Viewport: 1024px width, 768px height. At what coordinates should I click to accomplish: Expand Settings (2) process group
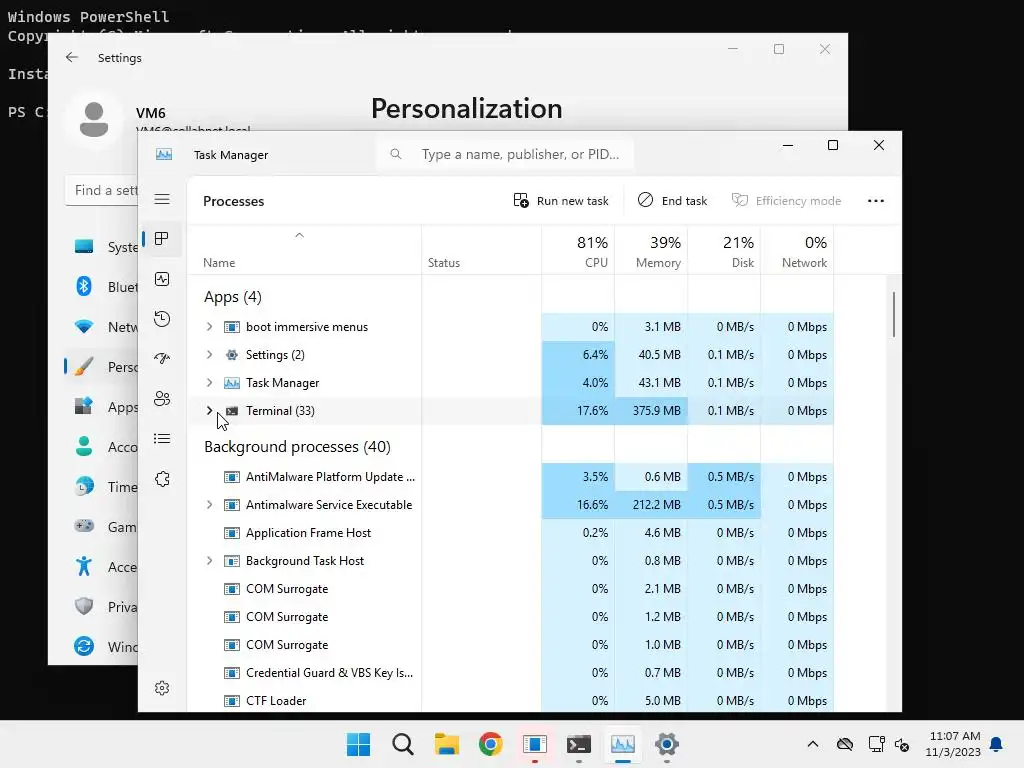(x=209, y=355)
